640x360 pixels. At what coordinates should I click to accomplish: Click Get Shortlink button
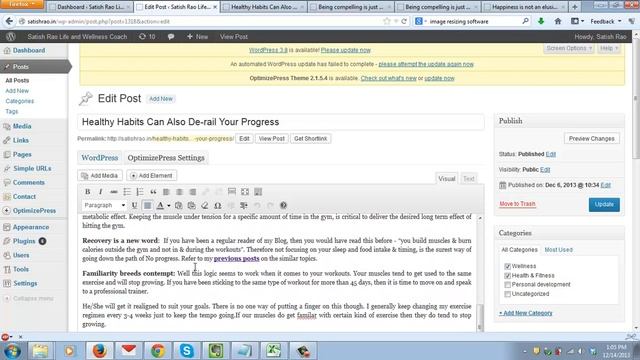(310, 139)
